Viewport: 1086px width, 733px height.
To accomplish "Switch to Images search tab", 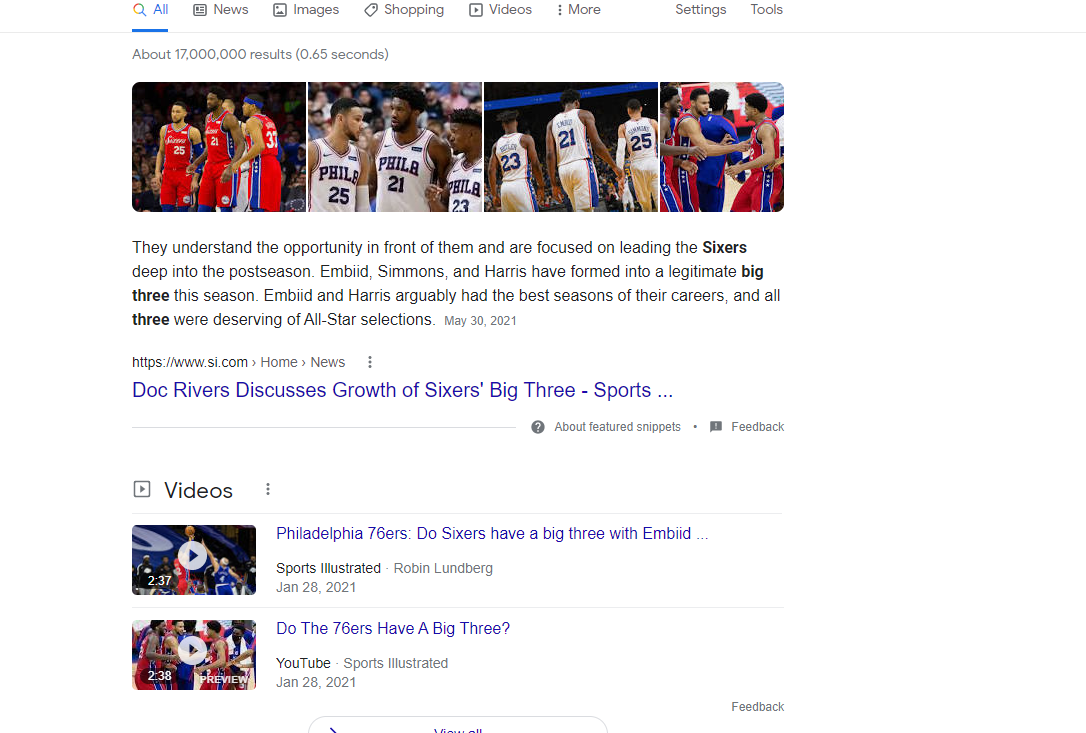I will (x=306, y=10).
